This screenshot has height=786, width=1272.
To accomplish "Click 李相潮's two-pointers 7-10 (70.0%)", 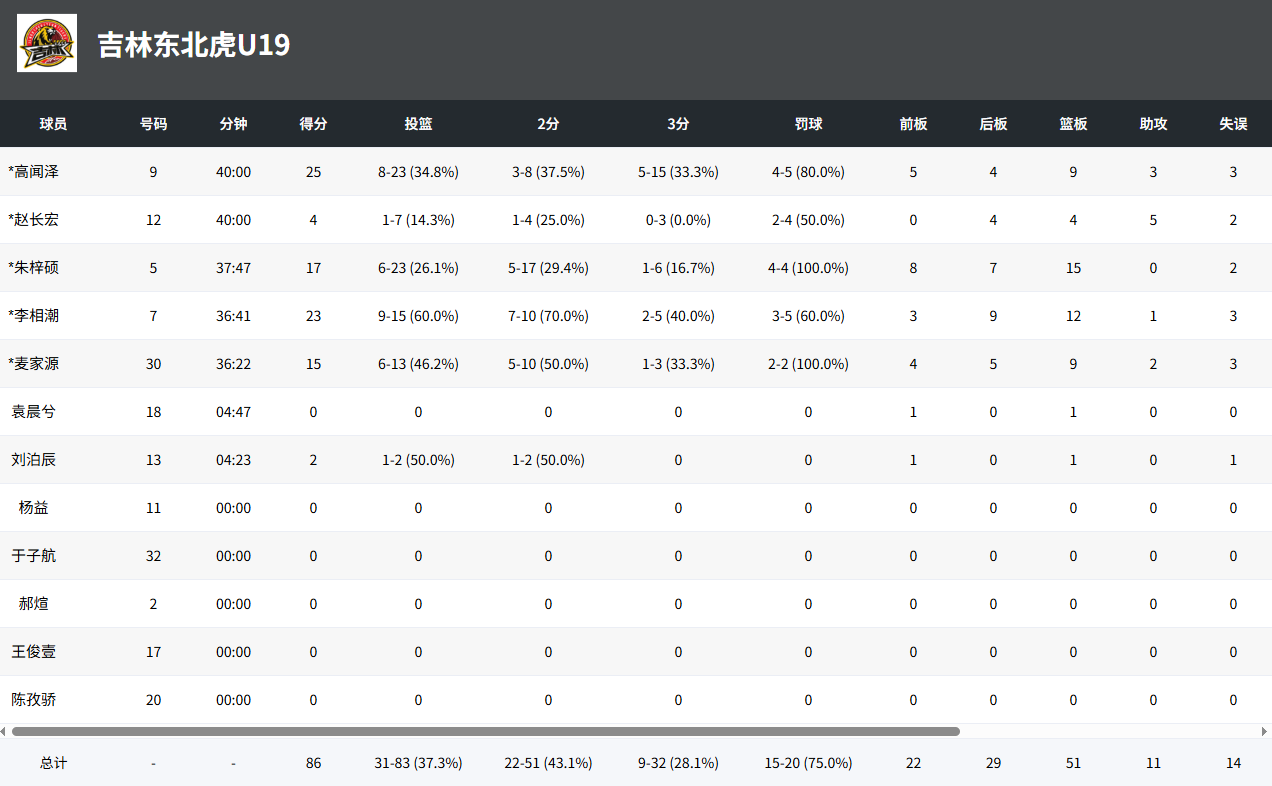I will [x=548, y=316].
